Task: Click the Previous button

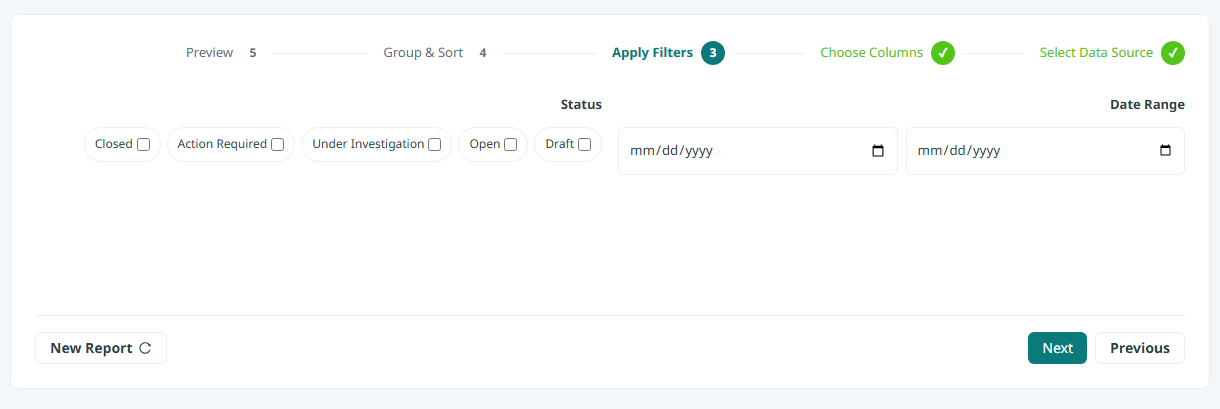Action: tap(1140, 348)
